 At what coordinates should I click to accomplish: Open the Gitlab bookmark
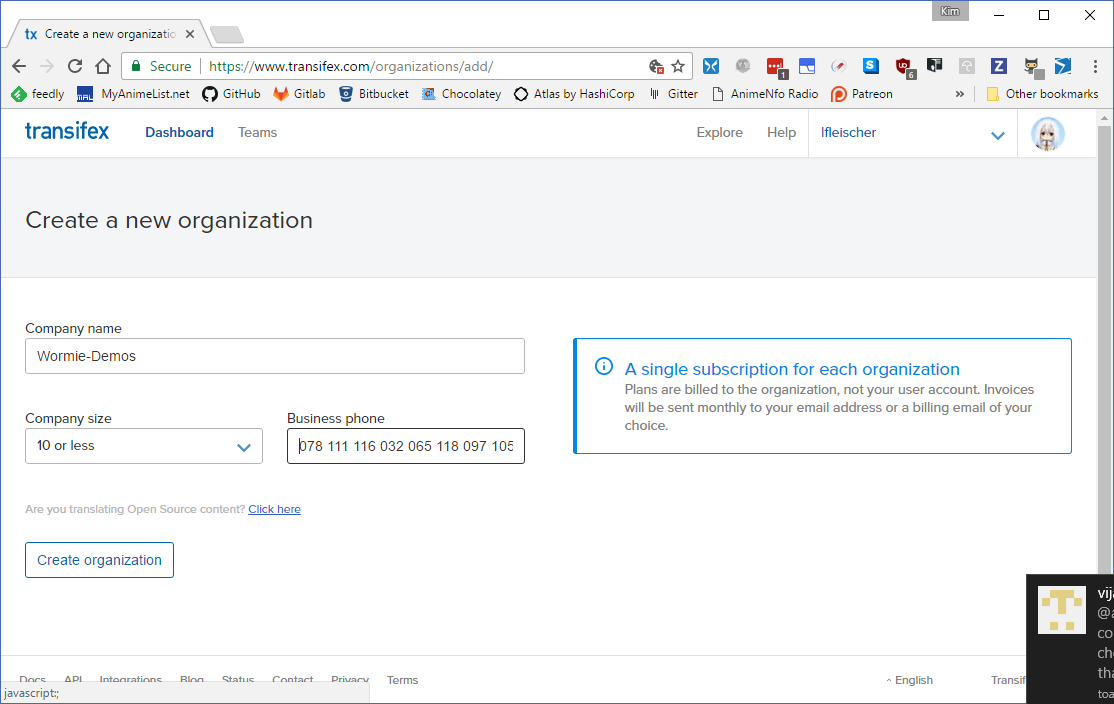click(x=300, y=94)
